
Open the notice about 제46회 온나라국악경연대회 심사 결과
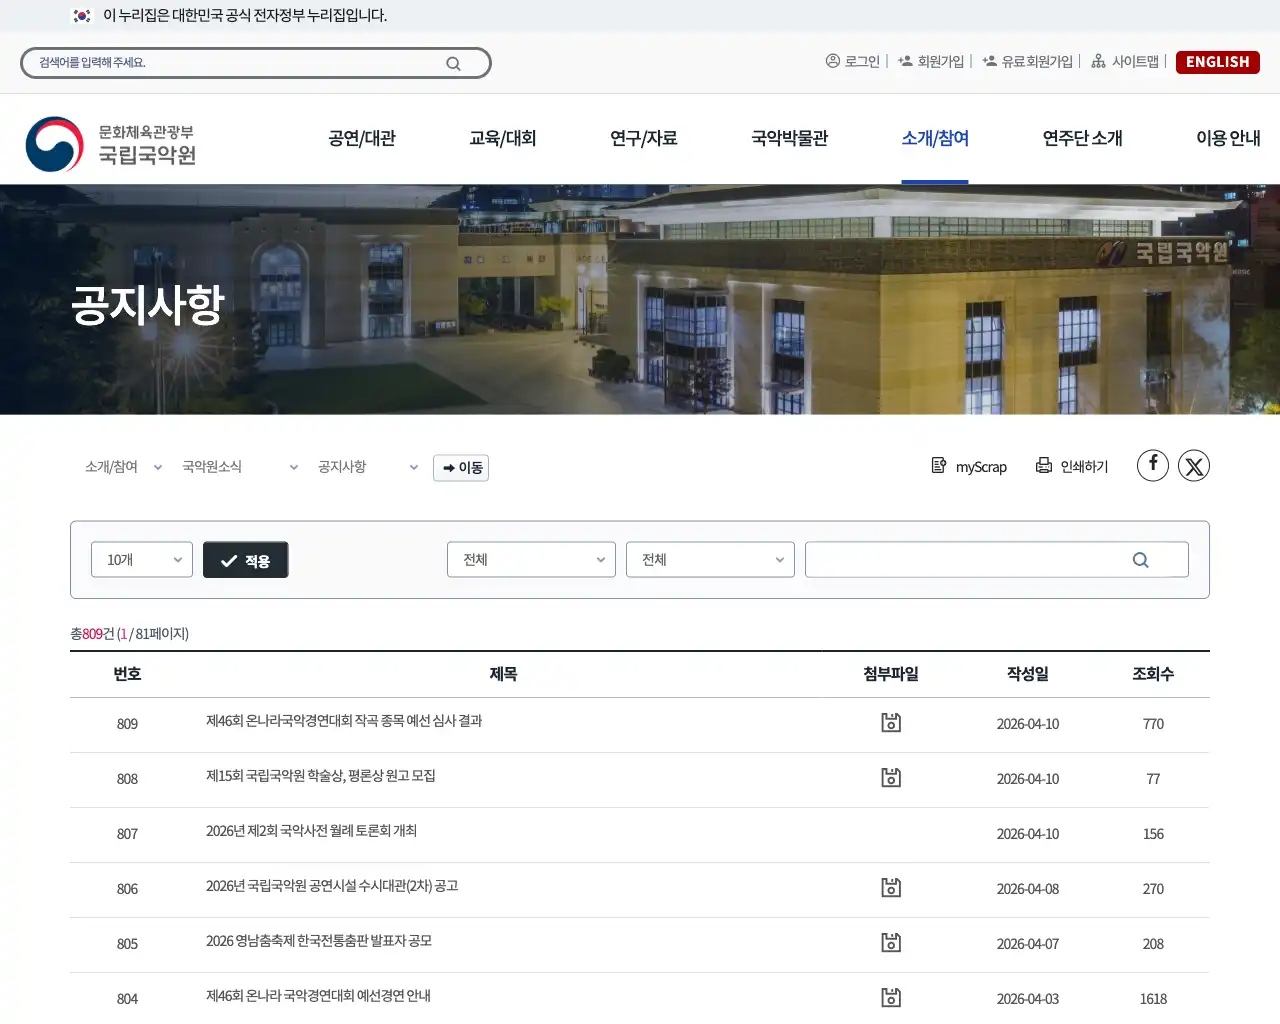click(344, 722)
